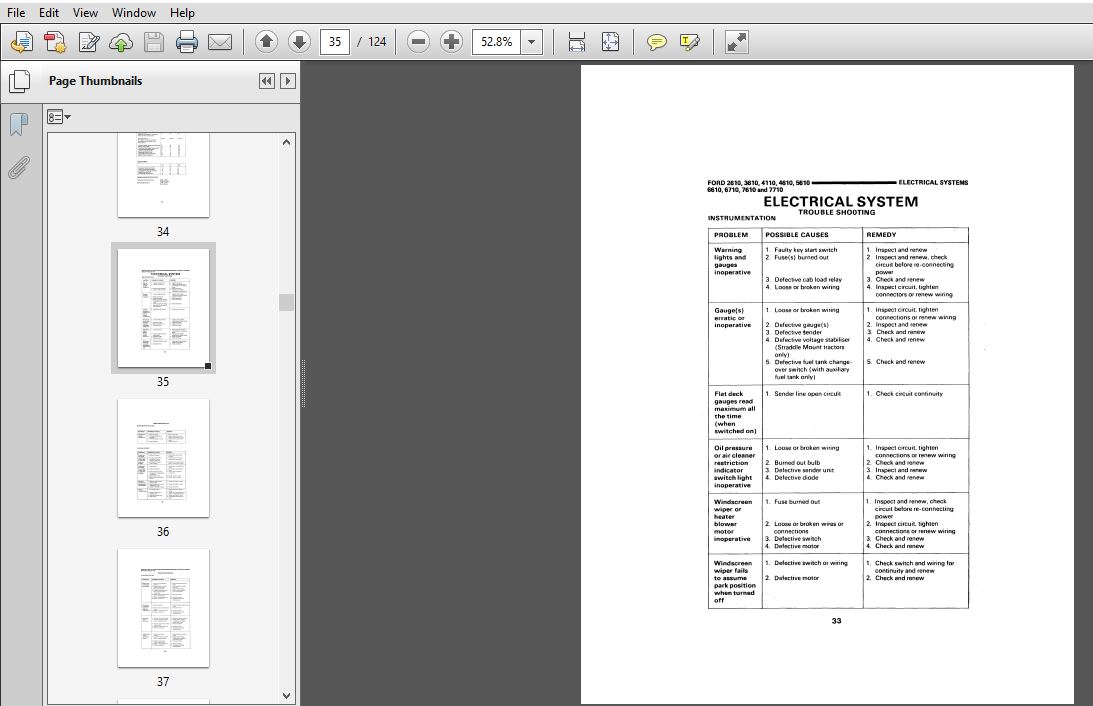
Task: Zoom in with the plus button
Action: tap(451, 42)
